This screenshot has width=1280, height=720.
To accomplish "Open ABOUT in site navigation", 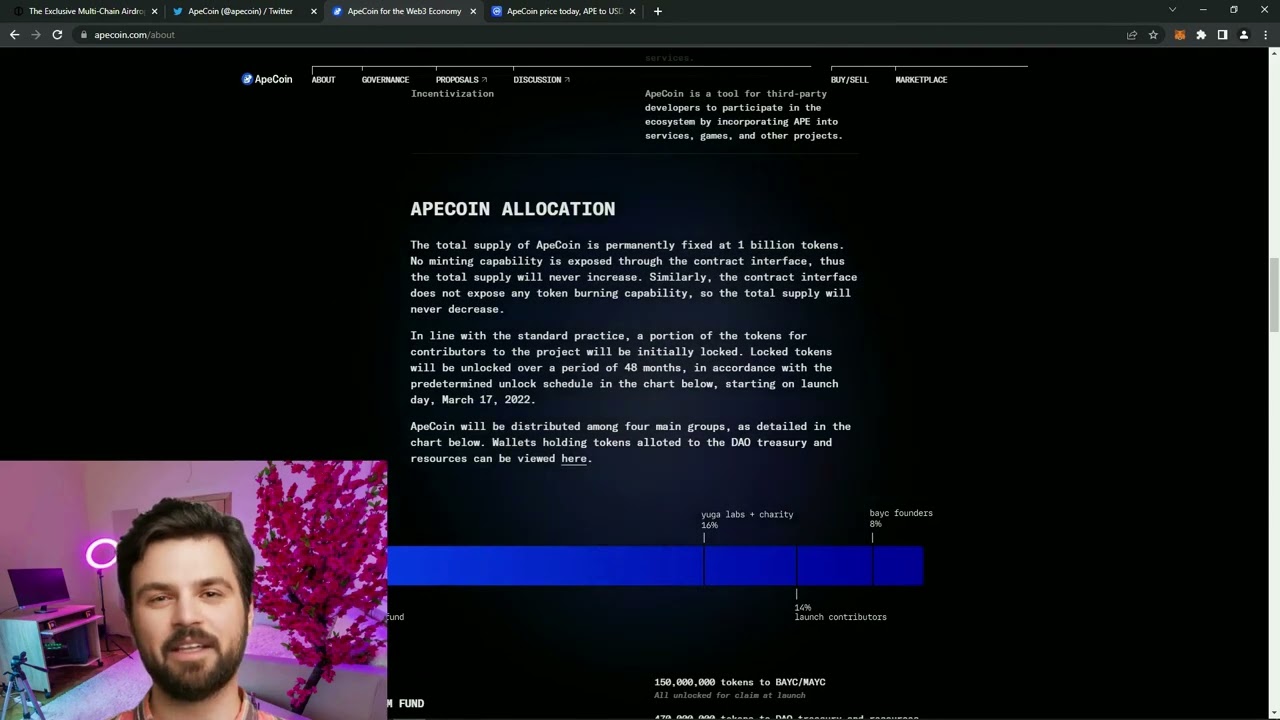I will coord(323,80).
